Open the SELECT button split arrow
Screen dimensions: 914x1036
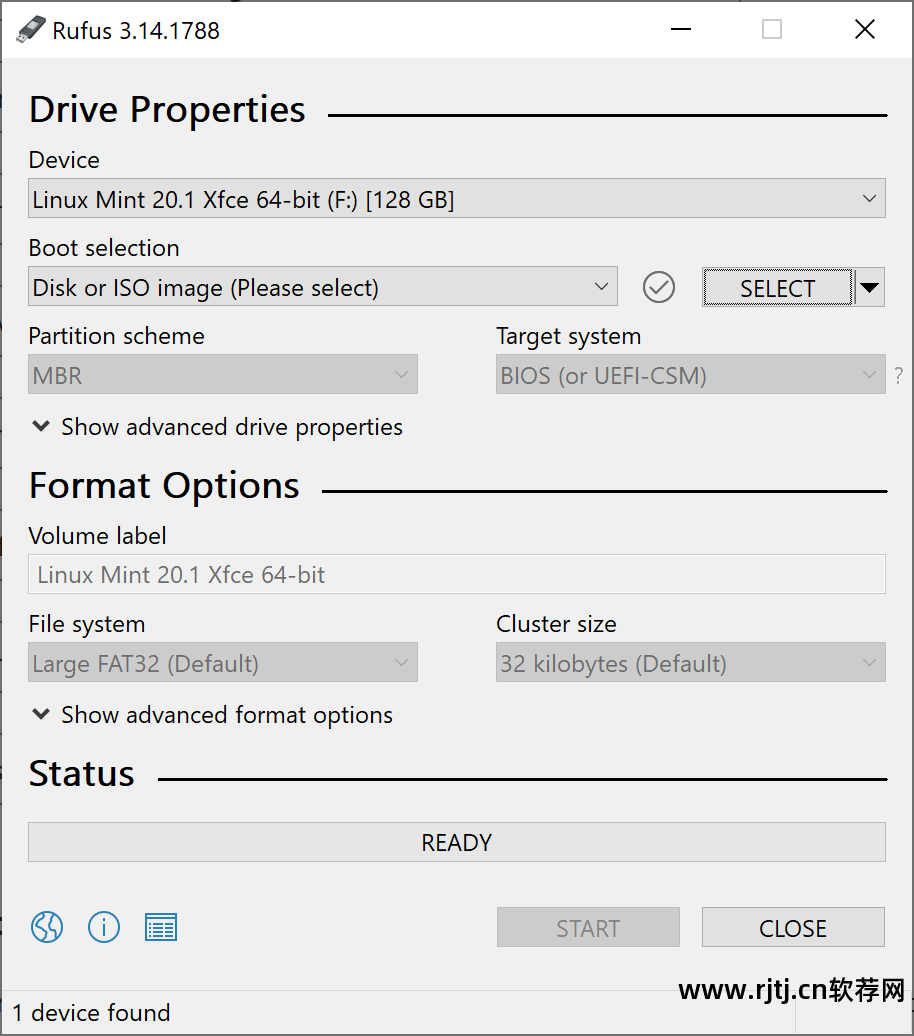coord(869,288)
